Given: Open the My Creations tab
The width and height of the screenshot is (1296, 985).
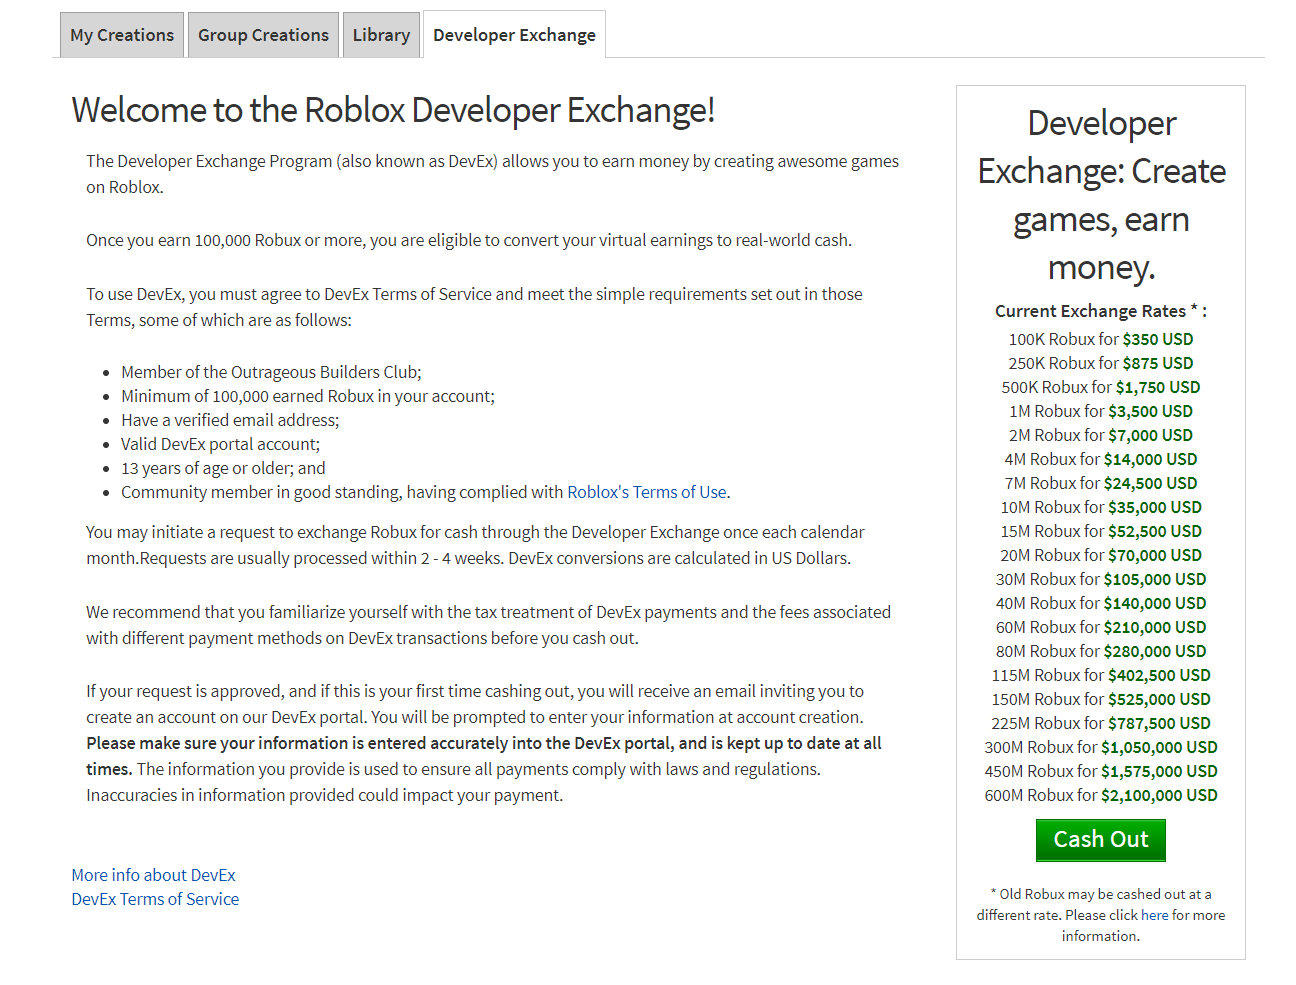Looking at the screenshot, I should pos(122,35).
